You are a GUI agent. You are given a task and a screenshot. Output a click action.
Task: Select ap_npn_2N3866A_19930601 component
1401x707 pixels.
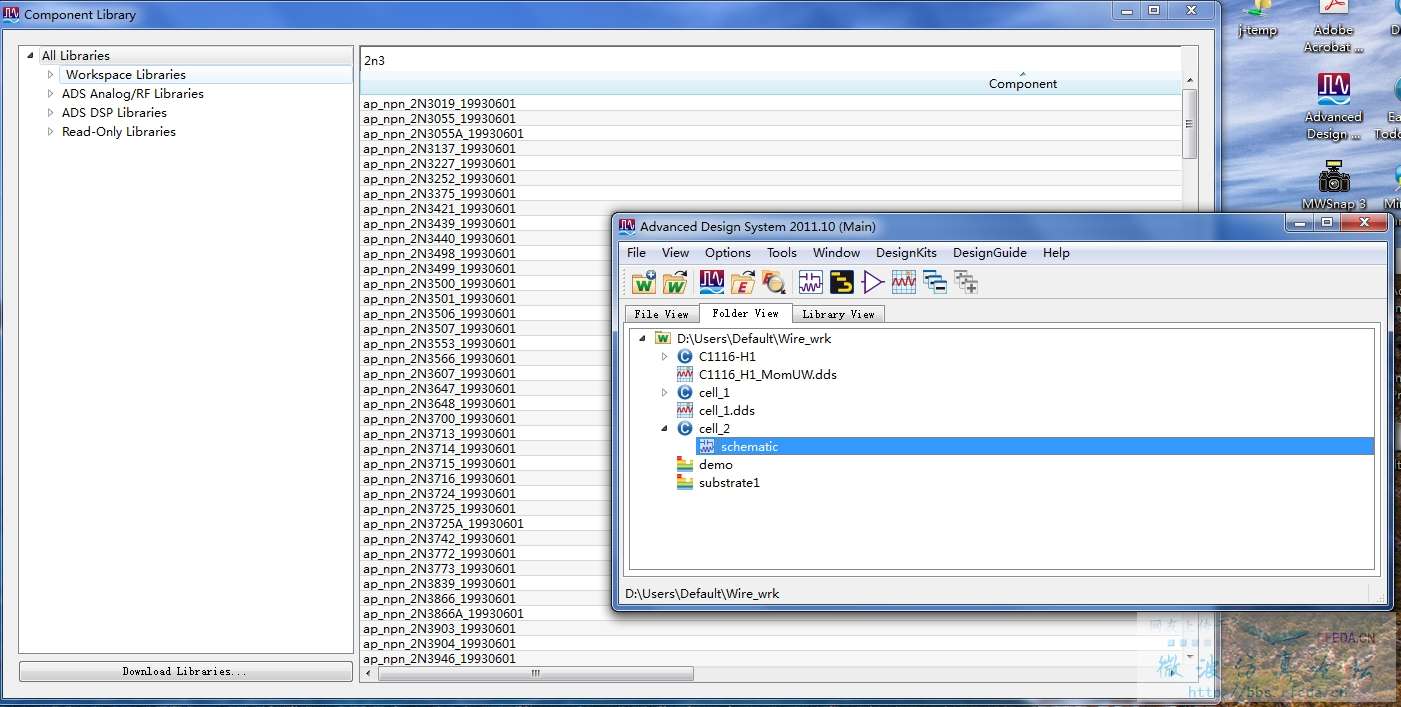pyautogui.click(x=443, y=614)
